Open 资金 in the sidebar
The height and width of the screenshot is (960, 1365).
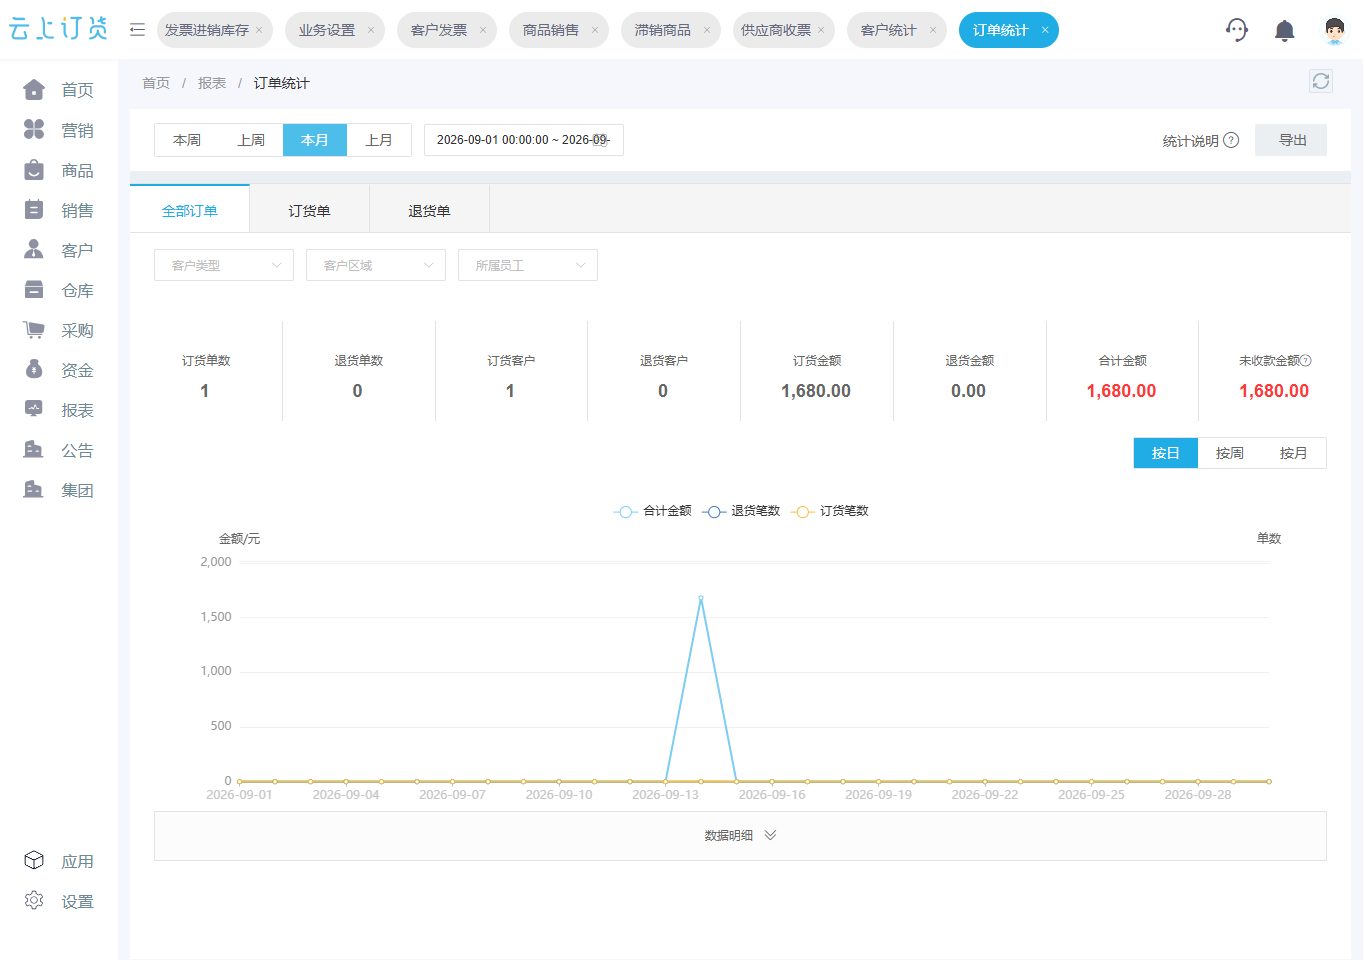[x=59, y=370]
